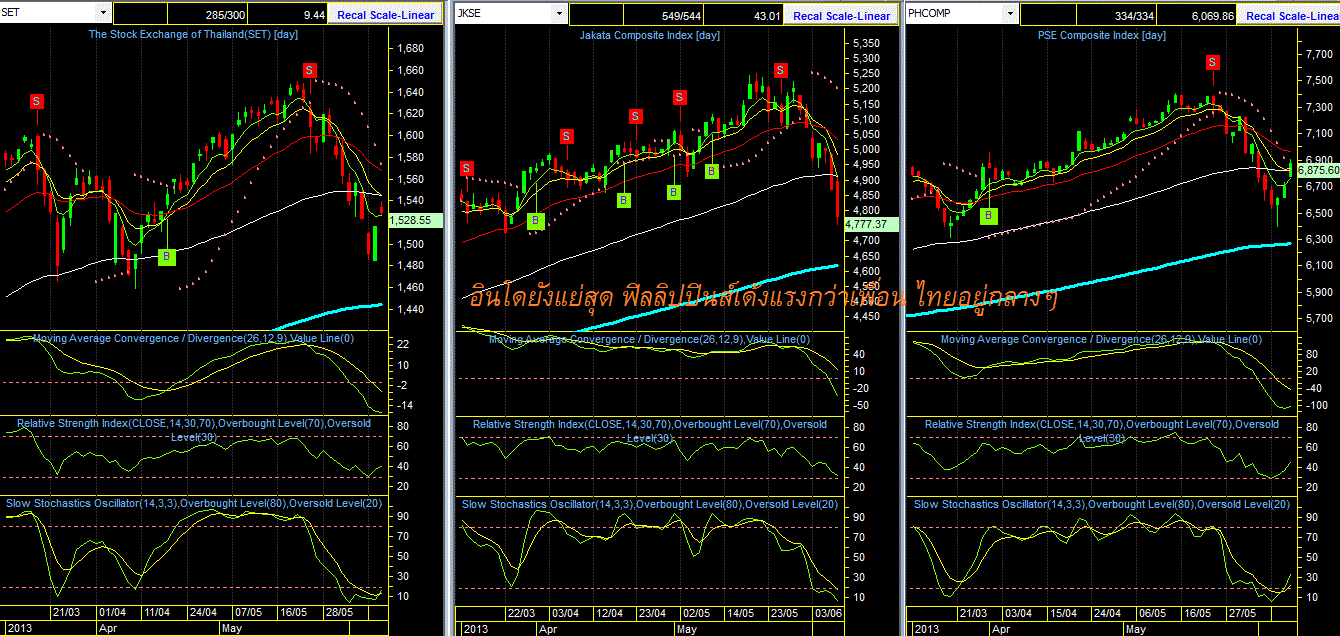Image resolution: width=1340 pixels, height=636 pixels.
Task: Click the earliest S sell marker on SET chart
Action: tap(37, 101)
